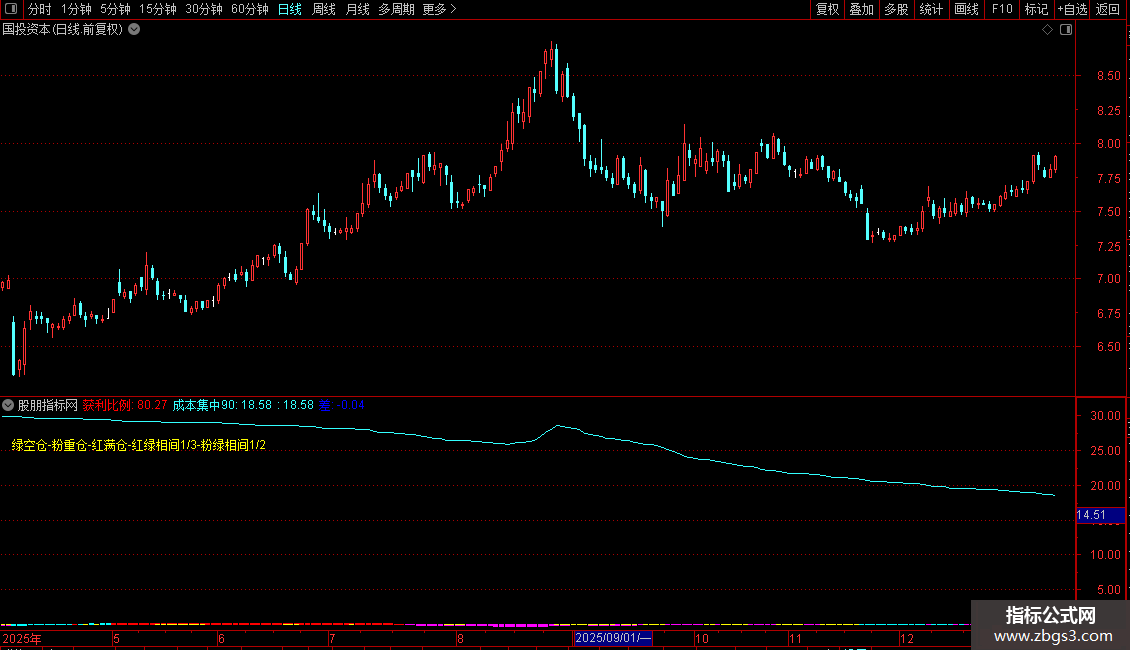
Task: Select the 60分钟 period
Action: pos(250,9)
